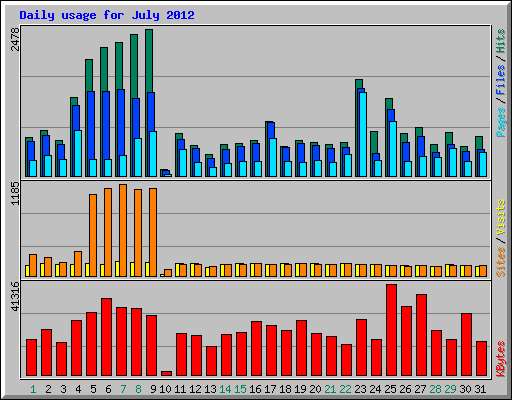Click the Hits legend label
512x400 pixels.
point(501,41)
